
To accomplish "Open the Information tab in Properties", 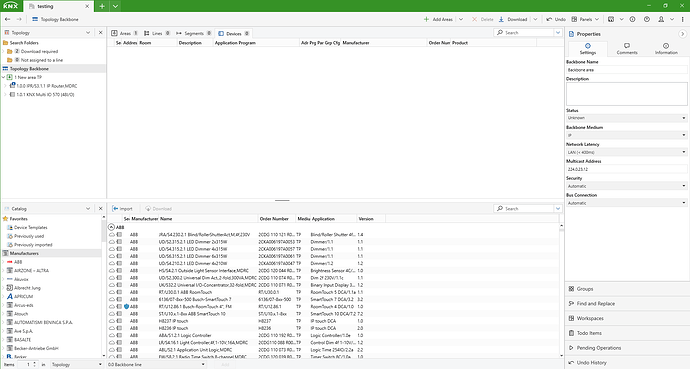I will click(x=666, y=49).
